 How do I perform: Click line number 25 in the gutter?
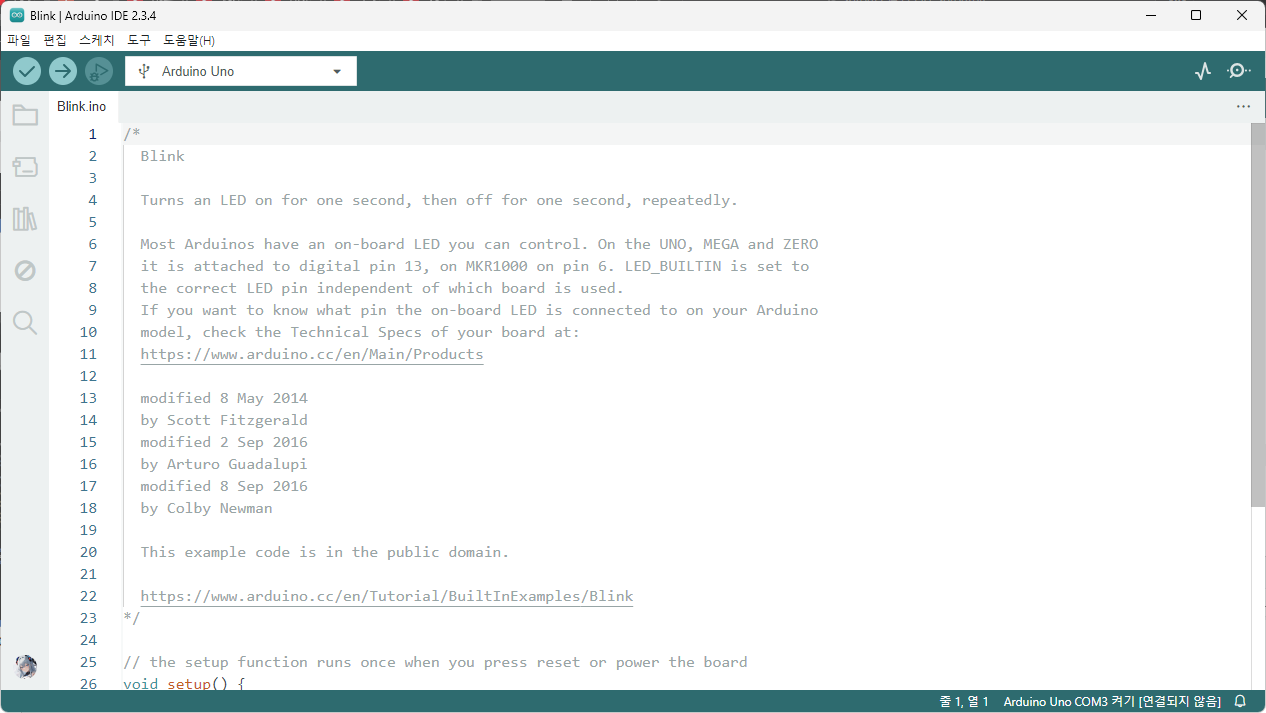click(x=88, y=662)
